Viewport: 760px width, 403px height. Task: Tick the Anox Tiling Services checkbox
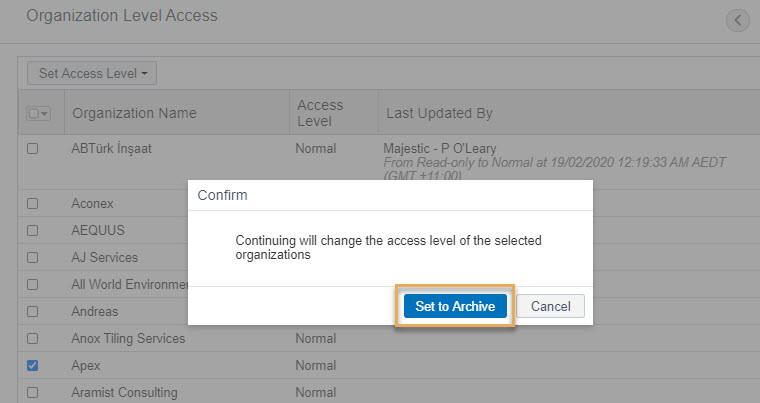tap(32, 338)
